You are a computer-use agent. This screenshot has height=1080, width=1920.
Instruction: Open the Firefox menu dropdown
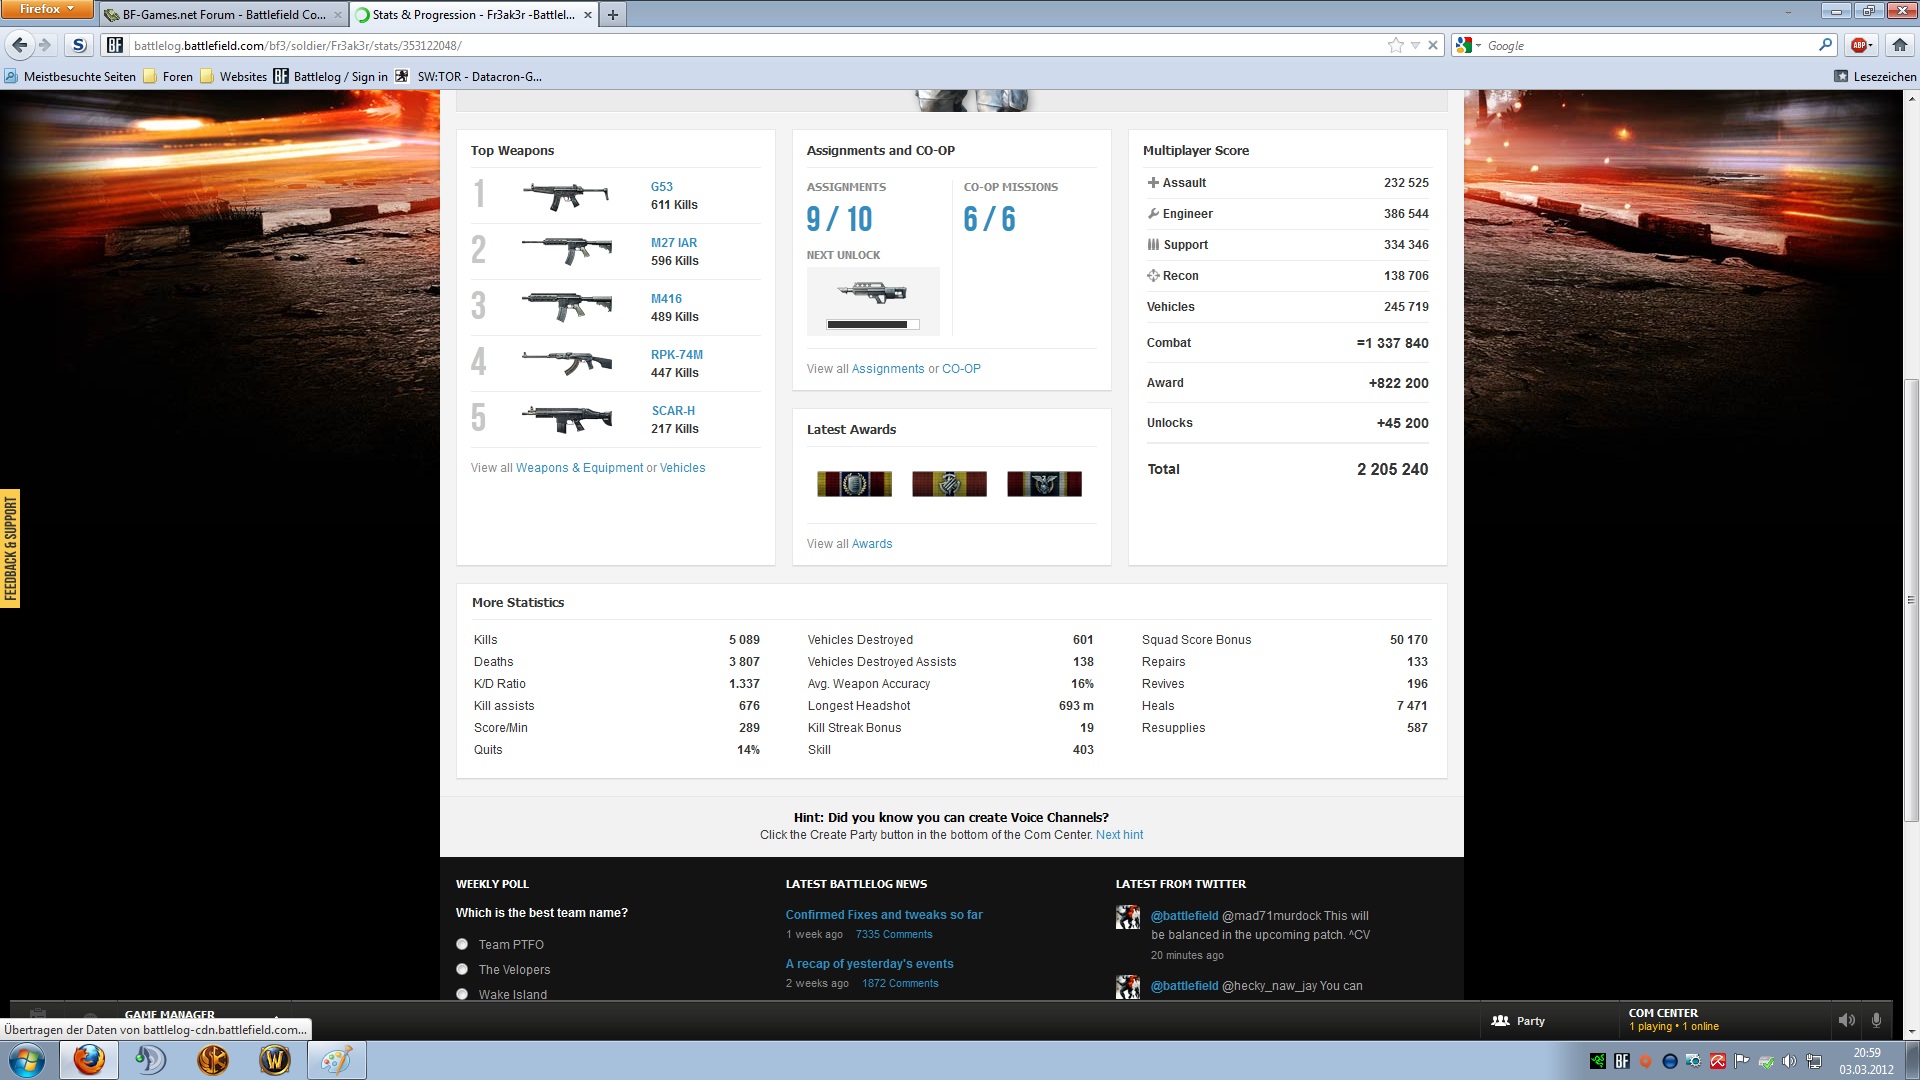pyautogui.click(x=47, y=9)
